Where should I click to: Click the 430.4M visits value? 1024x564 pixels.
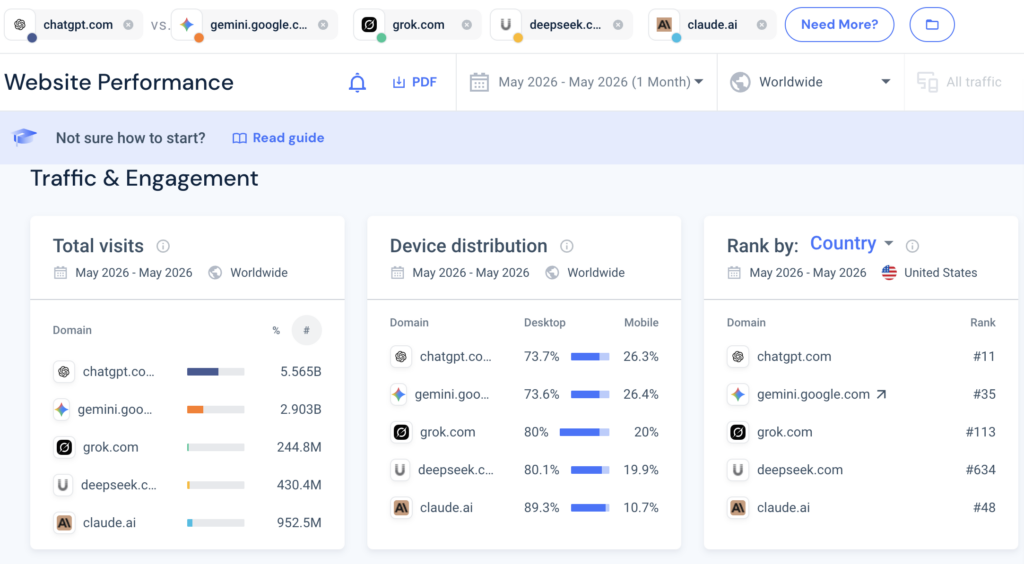point(298,485)
